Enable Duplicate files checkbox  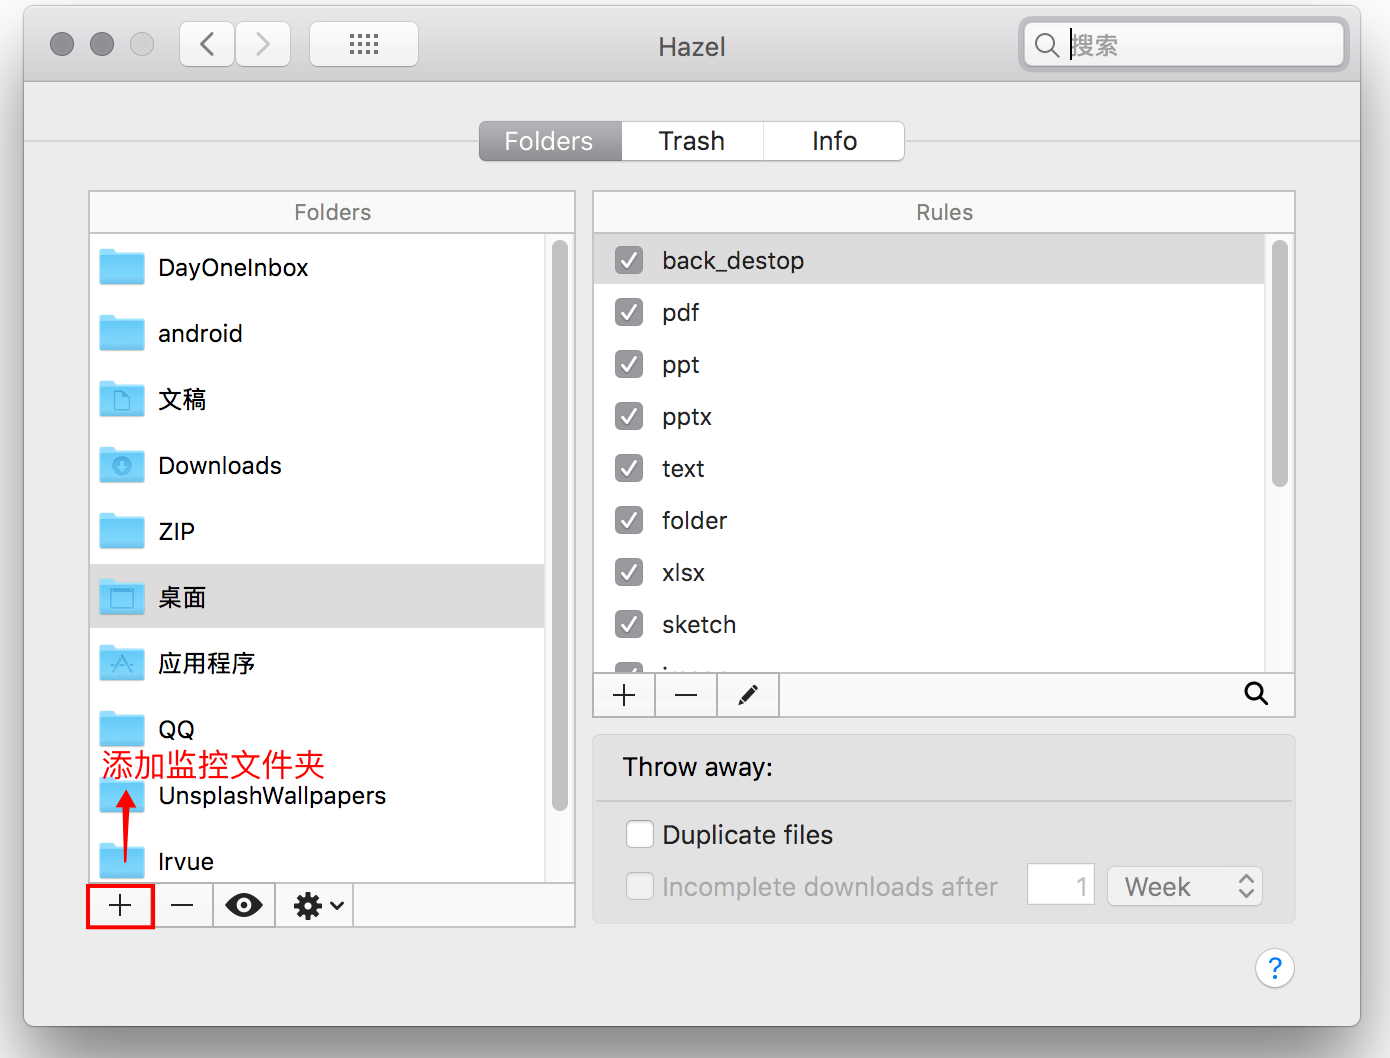pos(640,834)
